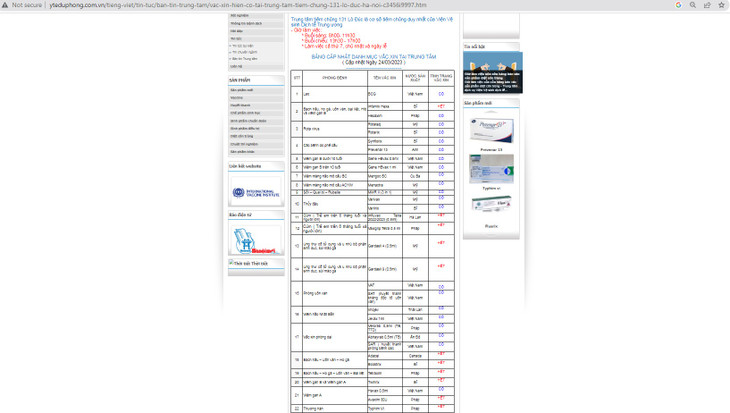Open Chế phẩm sinh học menu item

[246, 113]
